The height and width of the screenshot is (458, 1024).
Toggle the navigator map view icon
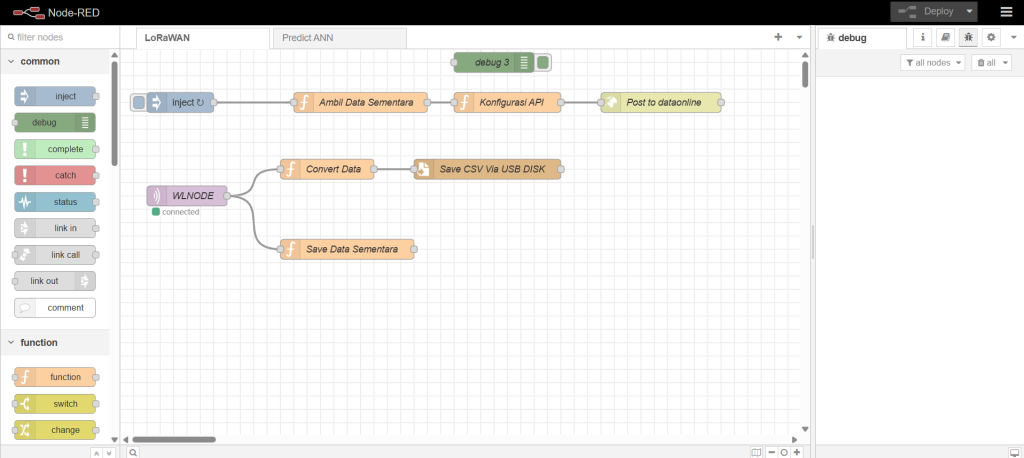click(x=756, y=452)
